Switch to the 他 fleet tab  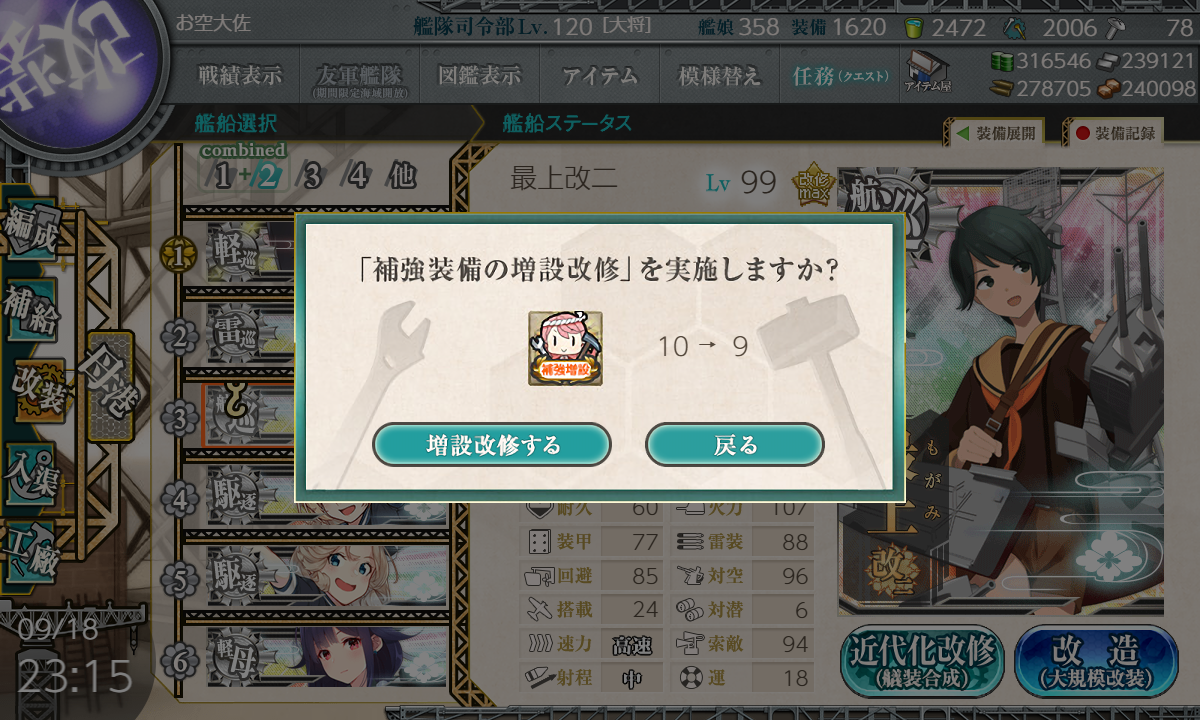pyautogui.click(x=401, y=177)
